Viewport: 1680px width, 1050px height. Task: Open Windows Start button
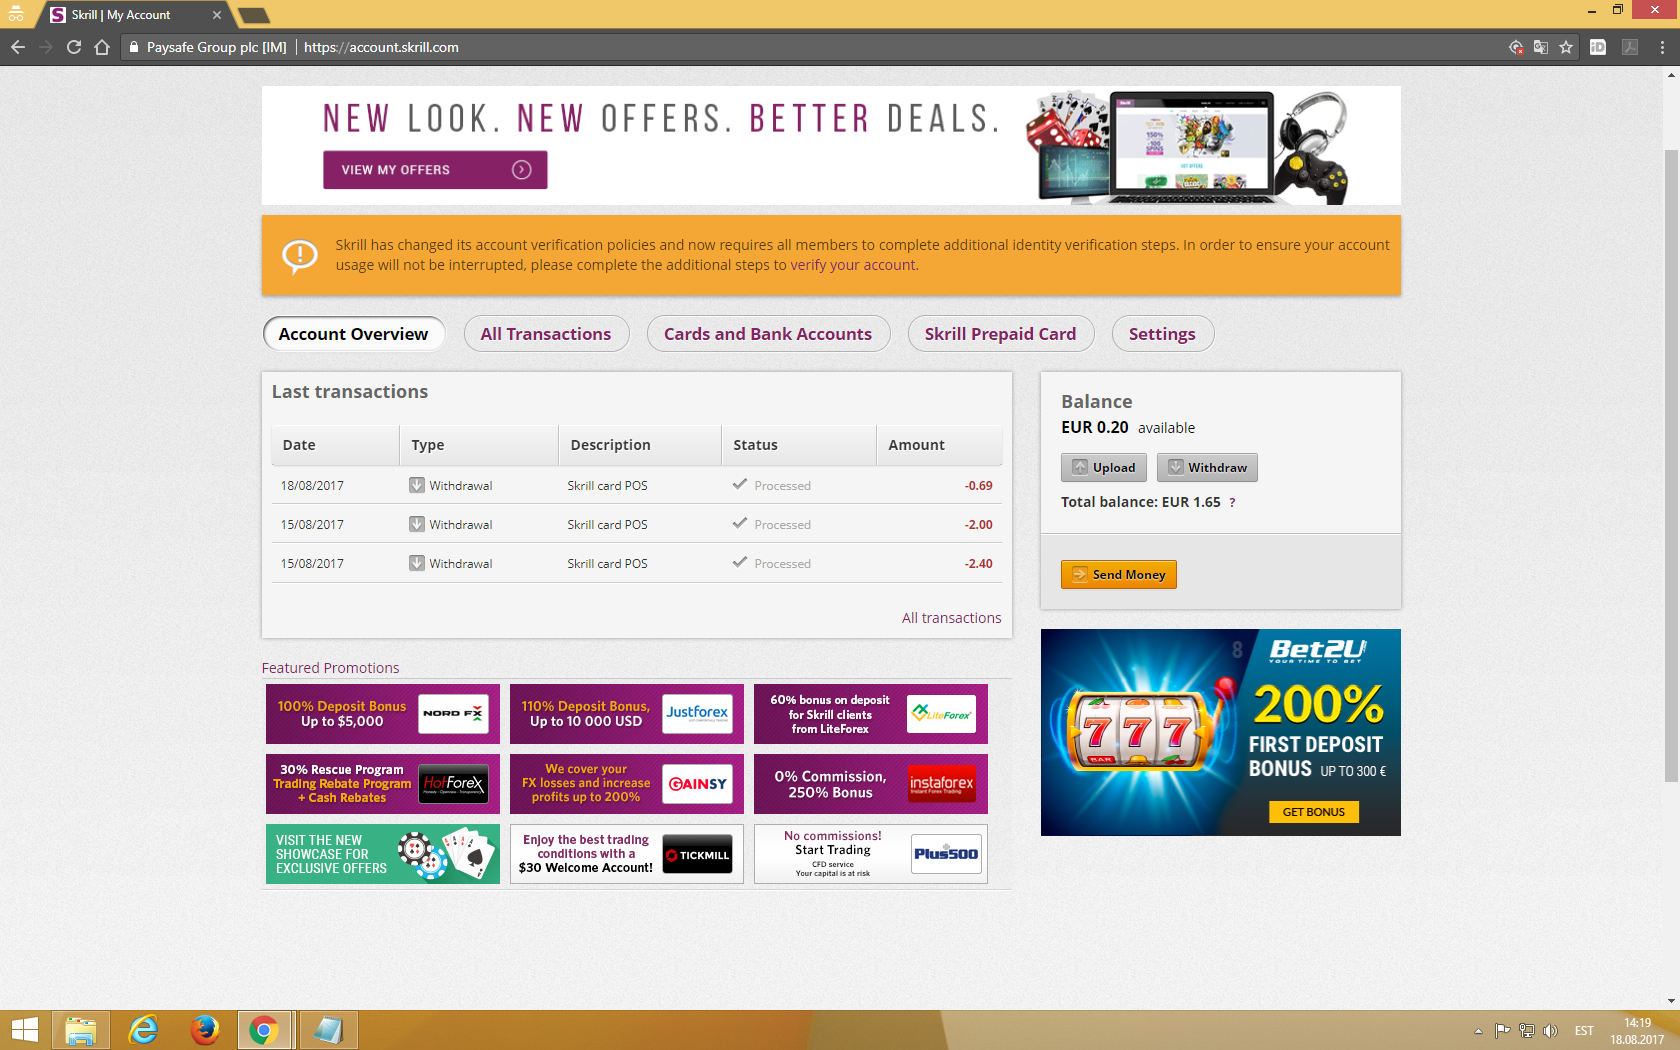click(x=24, y=1030)
